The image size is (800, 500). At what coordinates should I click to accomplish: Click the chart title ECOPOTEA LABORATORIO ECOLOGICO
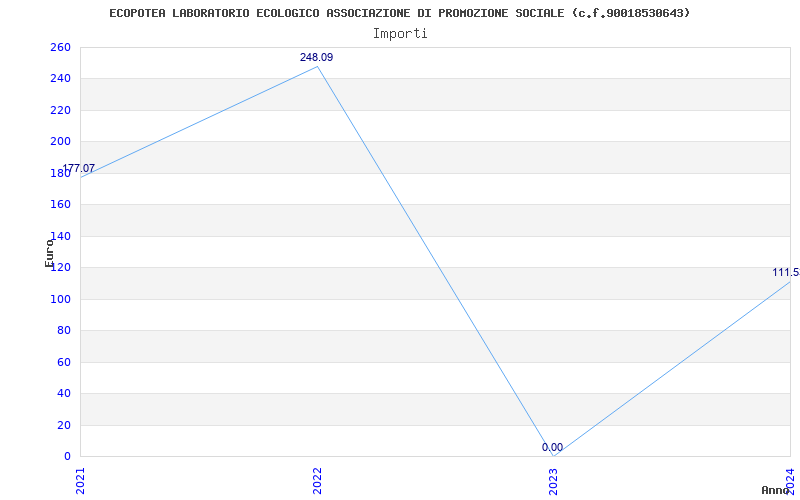tap(399, 13)
